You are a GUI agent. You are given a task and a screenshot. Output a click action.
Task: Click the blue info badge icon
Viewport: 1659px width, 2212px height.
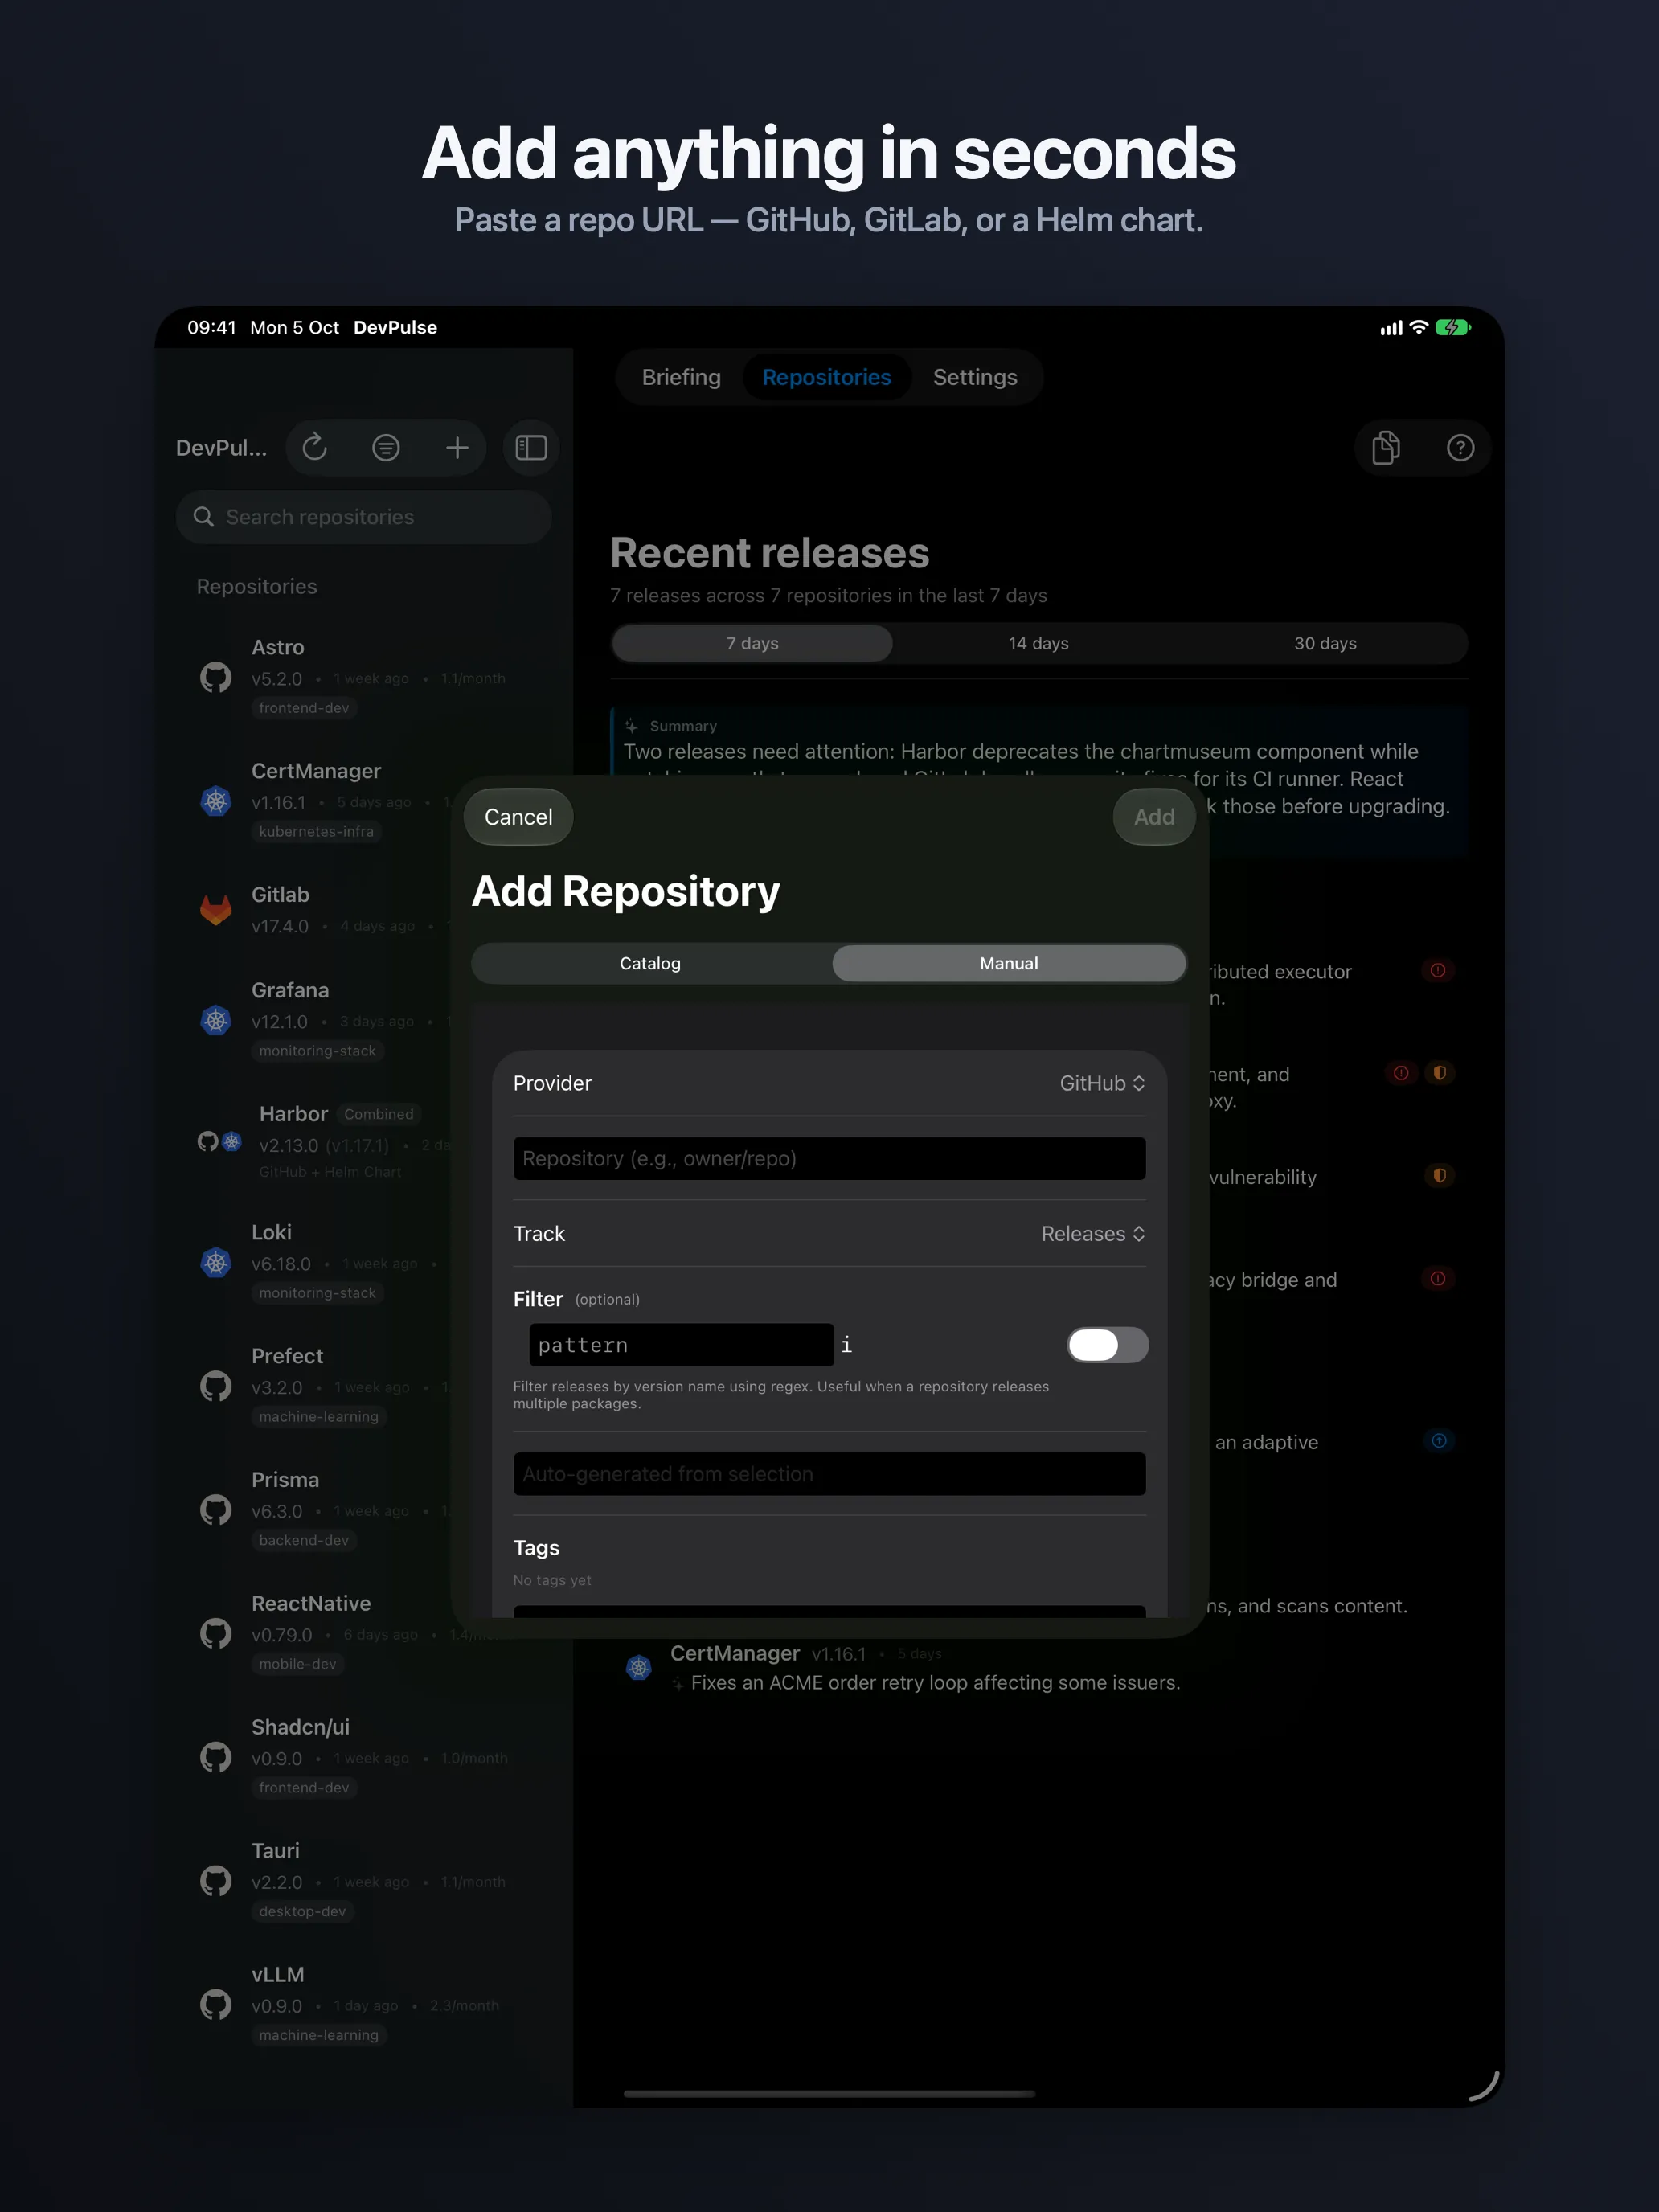pos(1439,1441)
